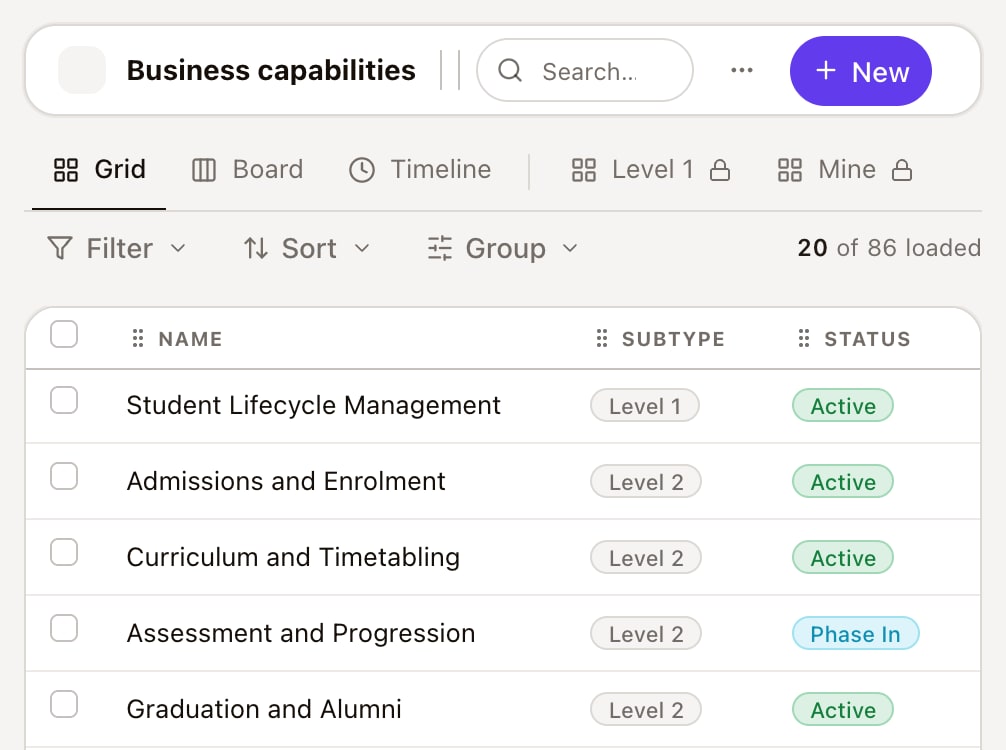Screen dimensions: 1006x750
Task: Open the Mine saved view
Action: (x=845, y=170)
